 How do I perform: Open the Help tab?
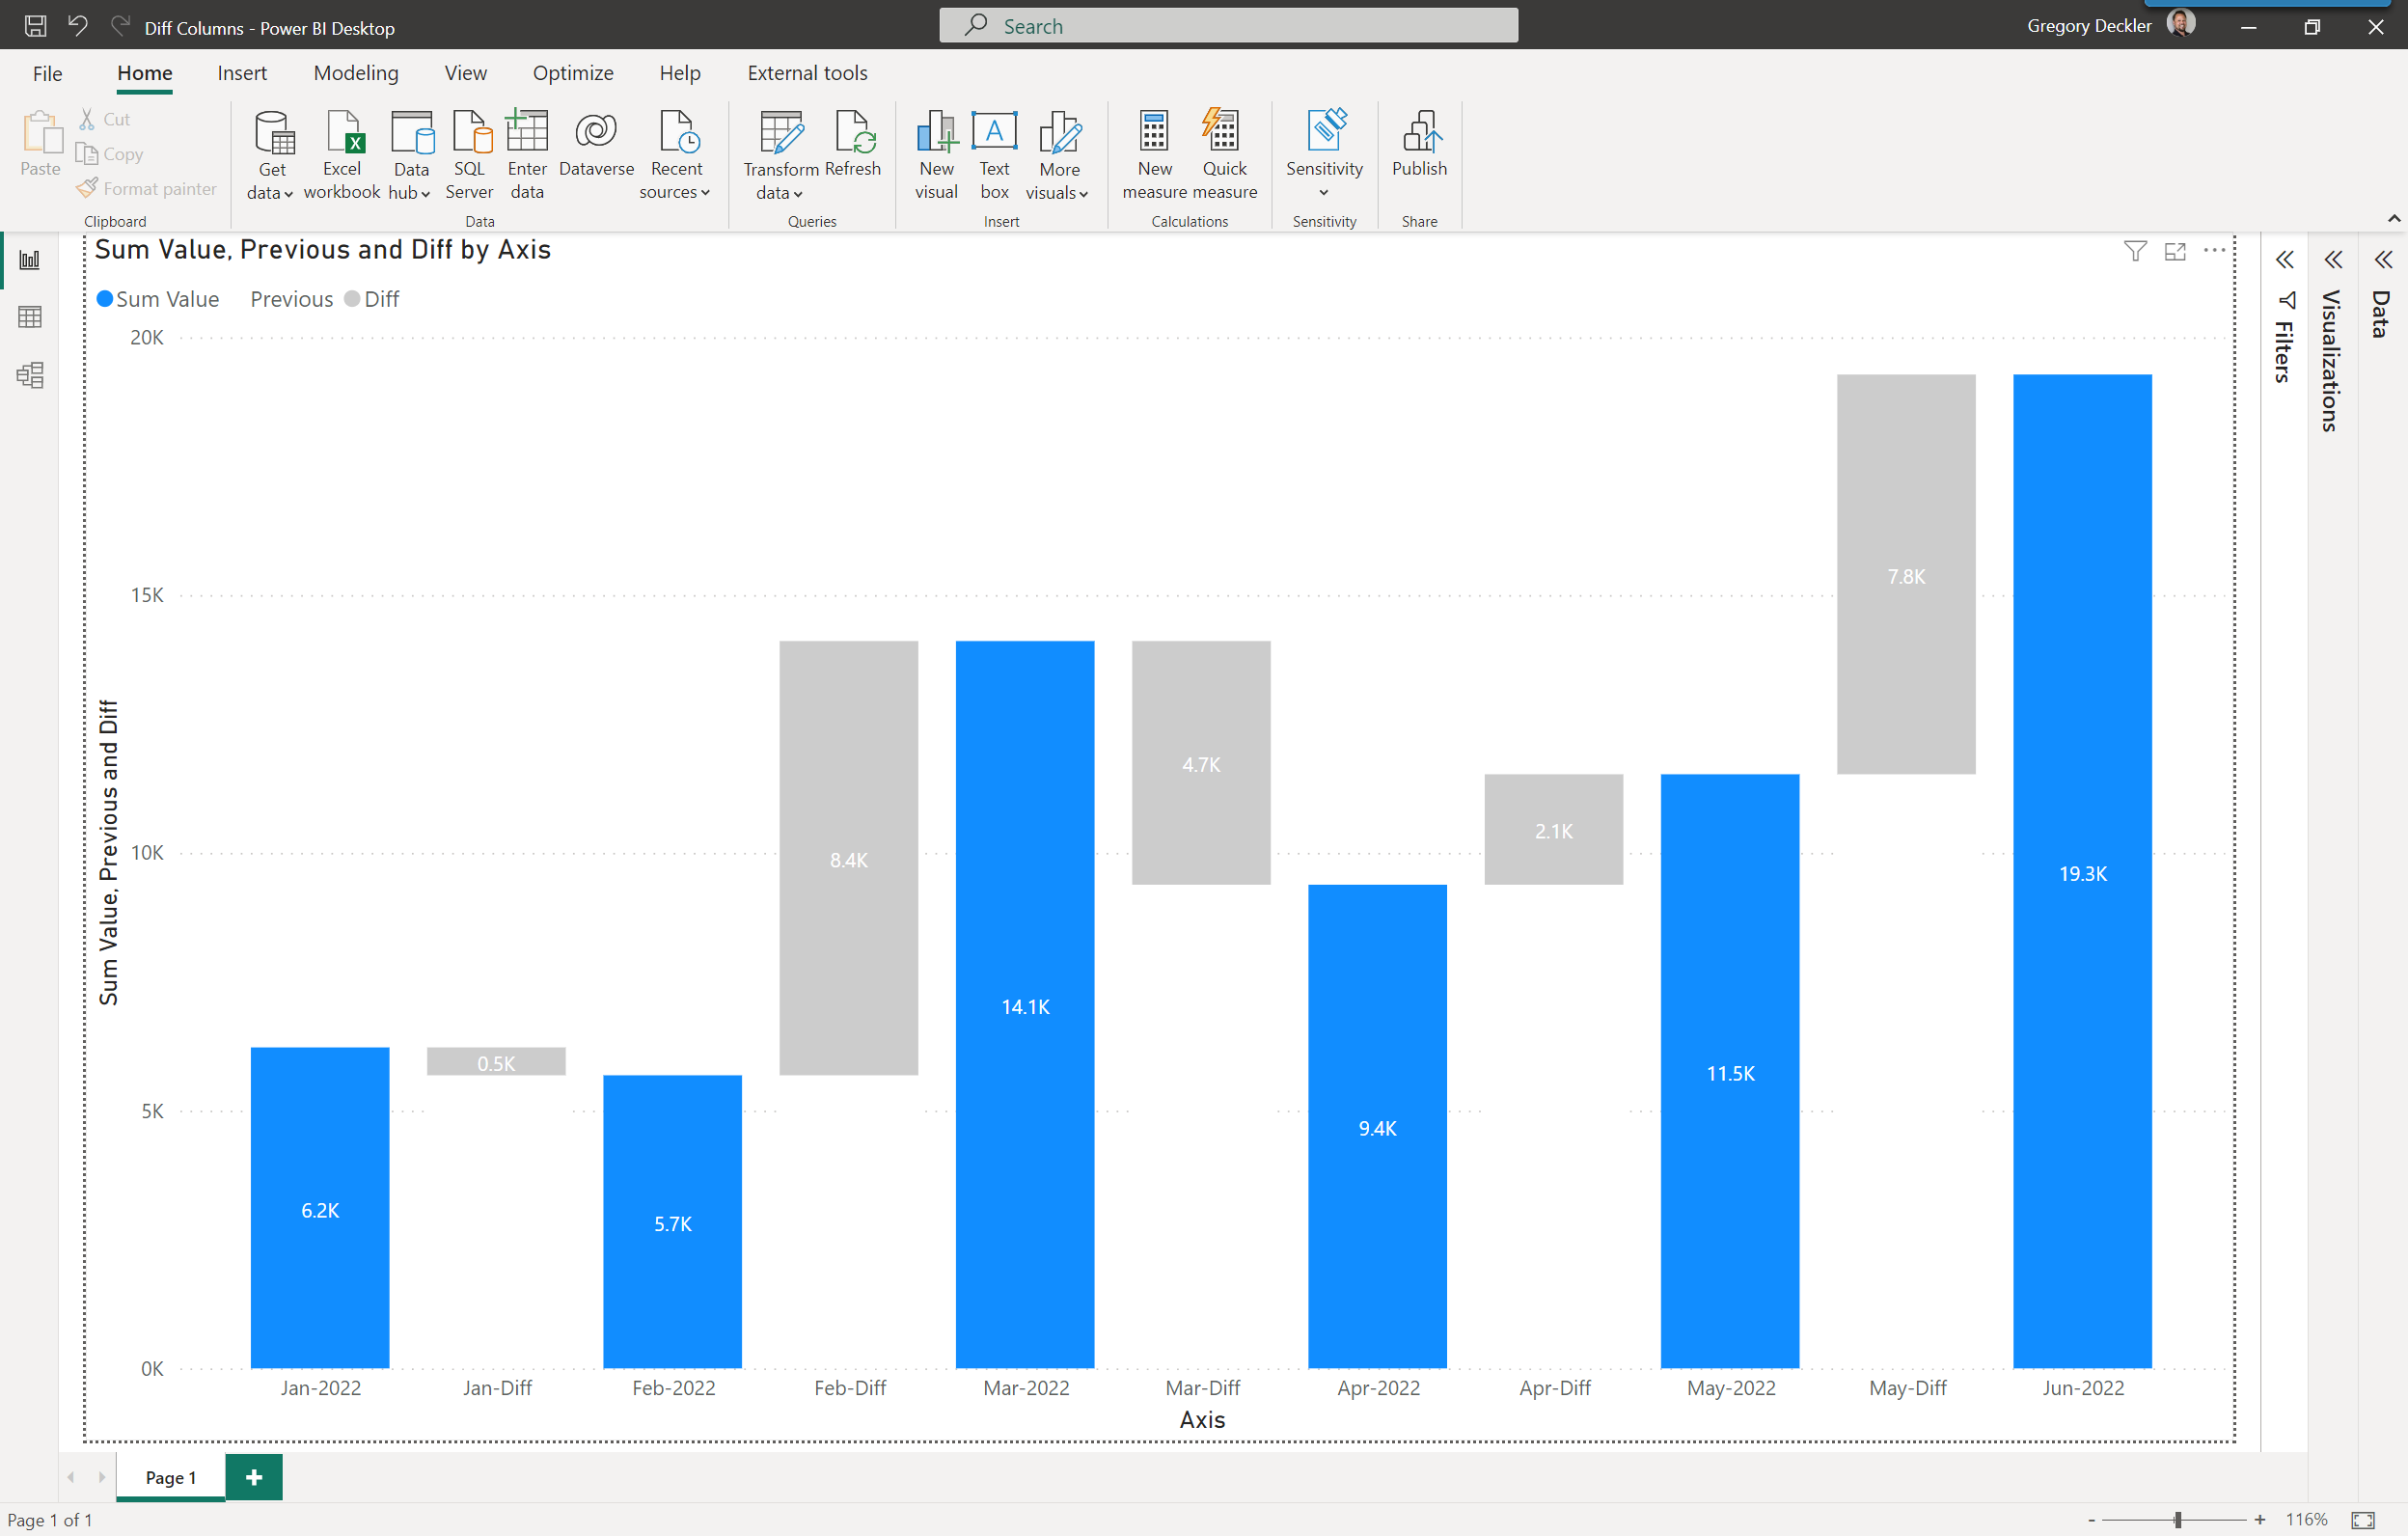pos(680,73)
